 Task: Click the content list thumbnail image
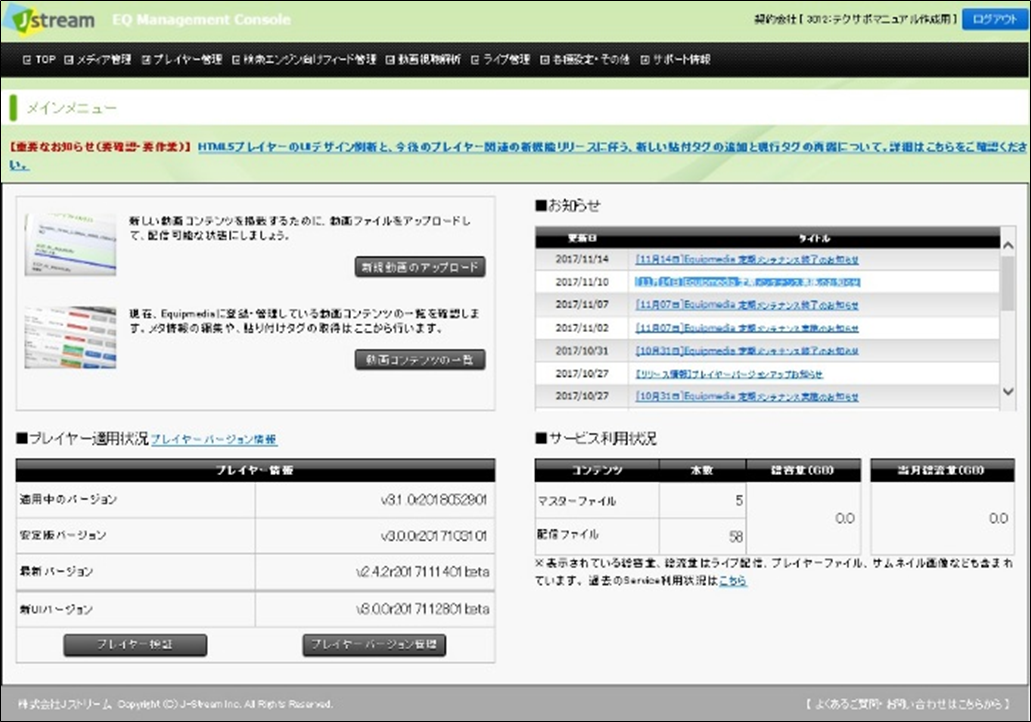click(x=70, y=336)
